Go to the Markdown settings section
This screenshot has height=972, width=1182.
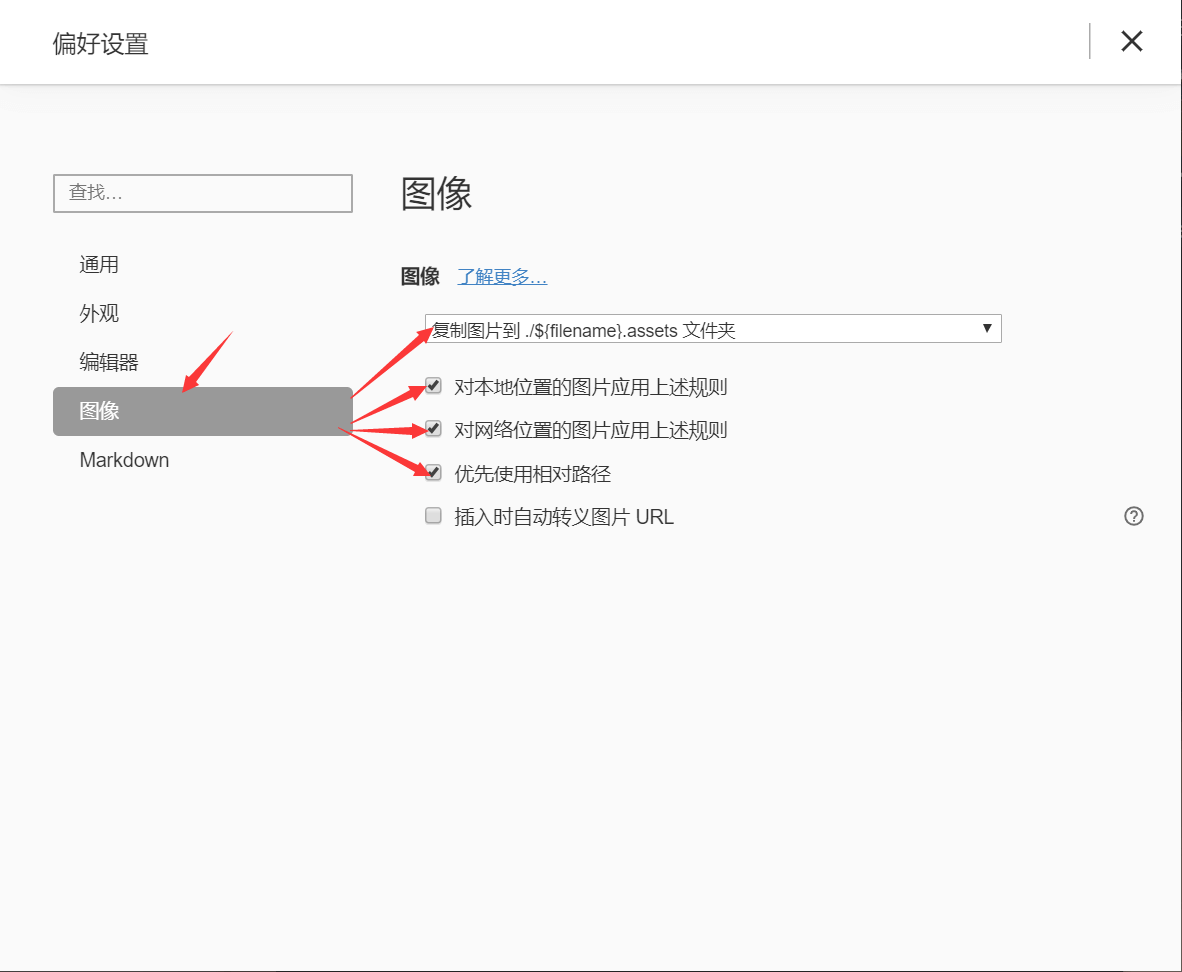click(124, 460)
